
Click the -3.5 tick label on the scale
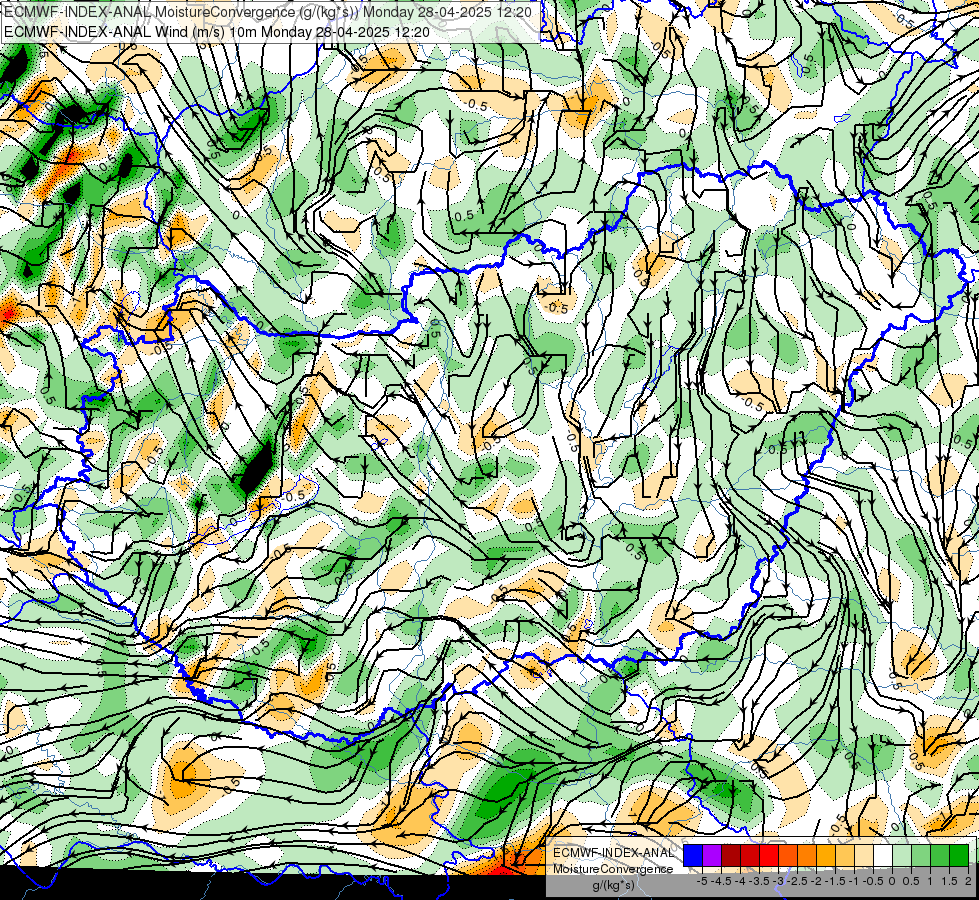[760, 881]
